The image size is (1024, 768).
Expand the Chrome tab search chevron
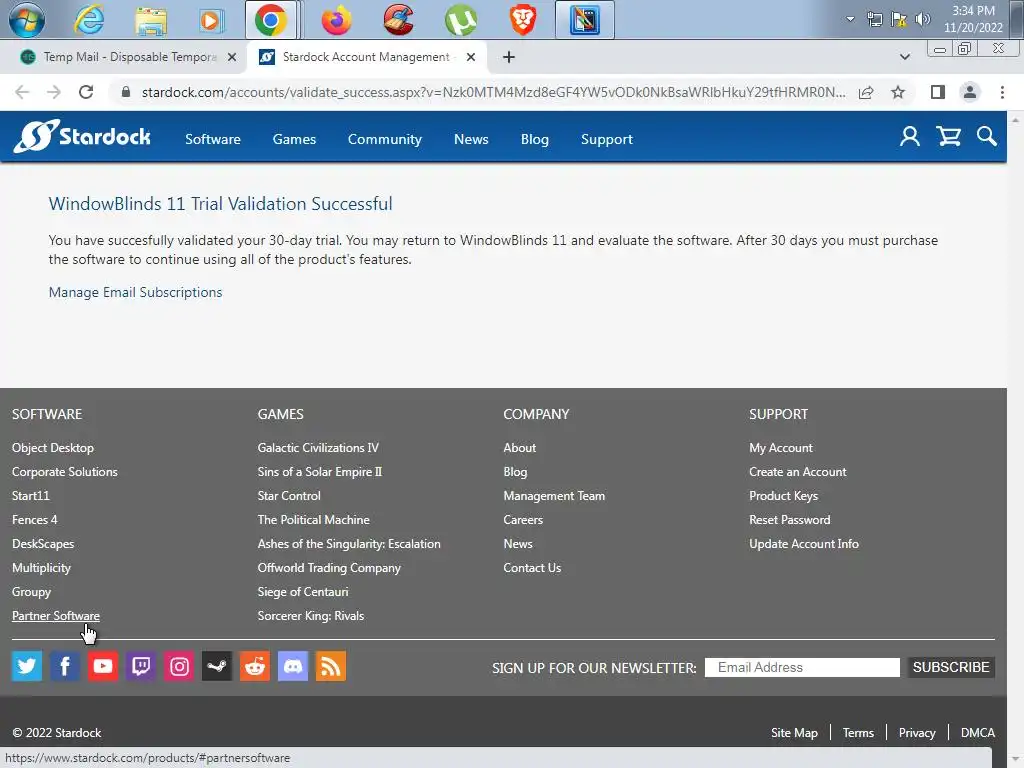point(904,57)
